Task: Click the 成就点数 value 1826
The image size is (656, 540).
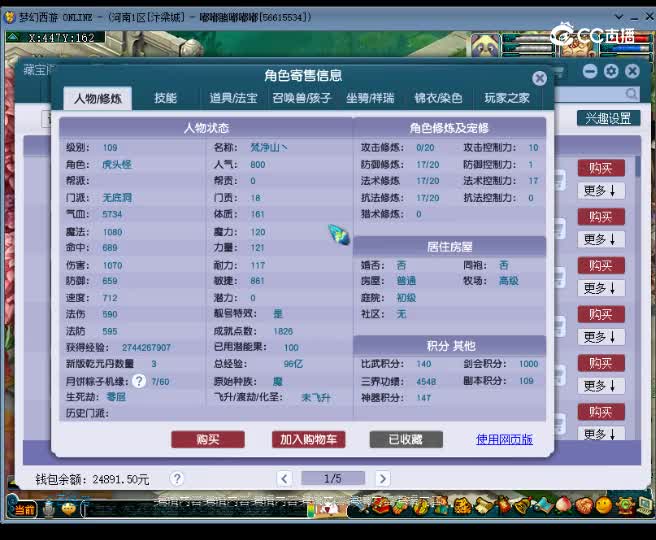Action: point(283,331)
